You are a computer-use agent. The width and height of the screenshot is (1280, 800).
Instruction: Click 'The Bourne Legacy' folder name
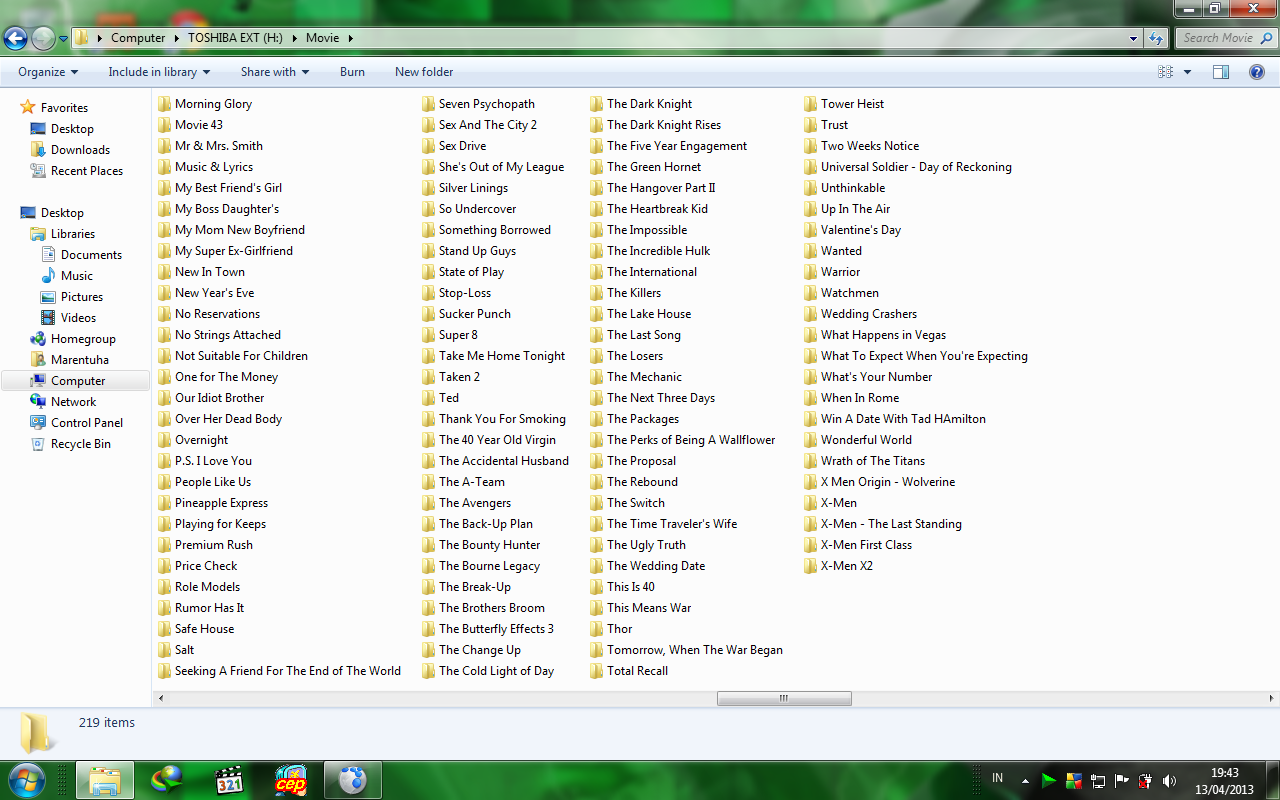(x=489, y=566)
